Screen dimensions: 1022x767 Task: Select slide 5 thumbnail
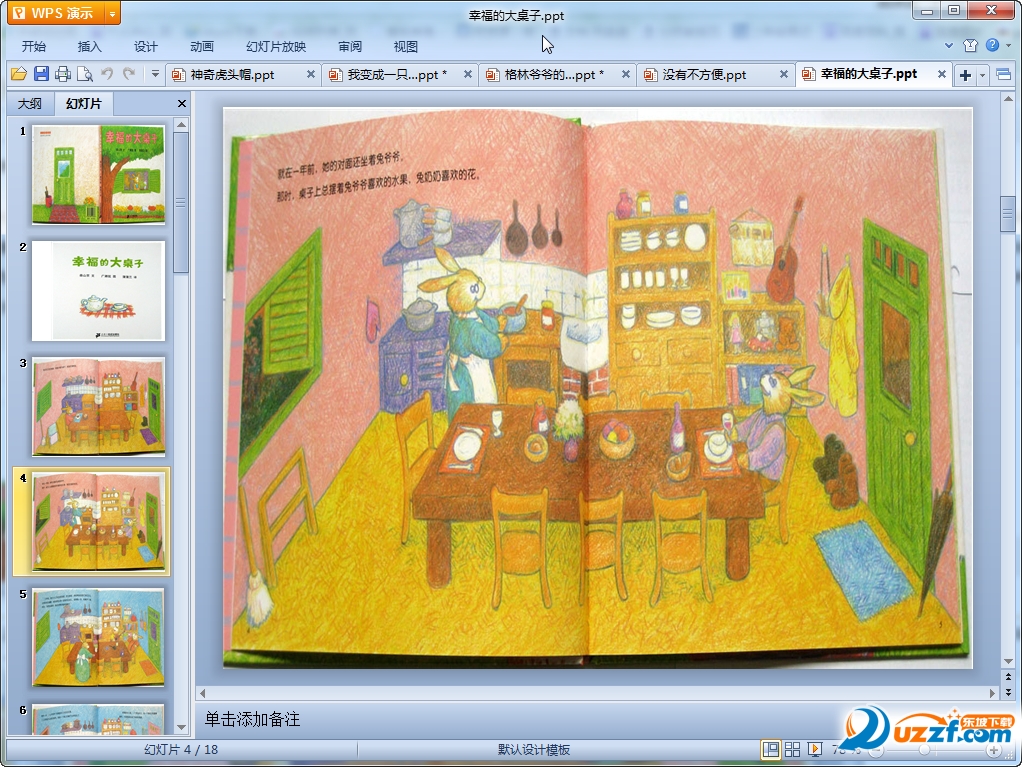[x=98, y=638]
